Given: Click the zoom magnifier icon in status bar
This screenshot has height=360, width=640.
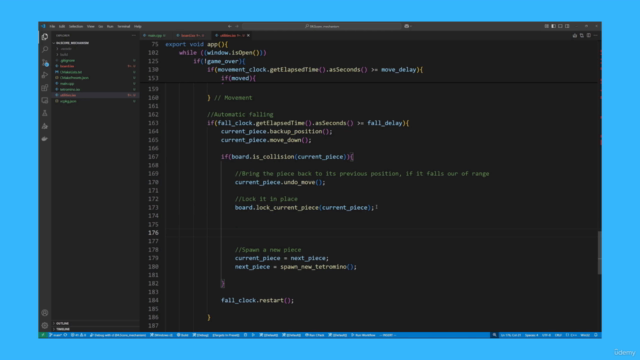Looking at the screenshot, I should (x=494, y=335).
